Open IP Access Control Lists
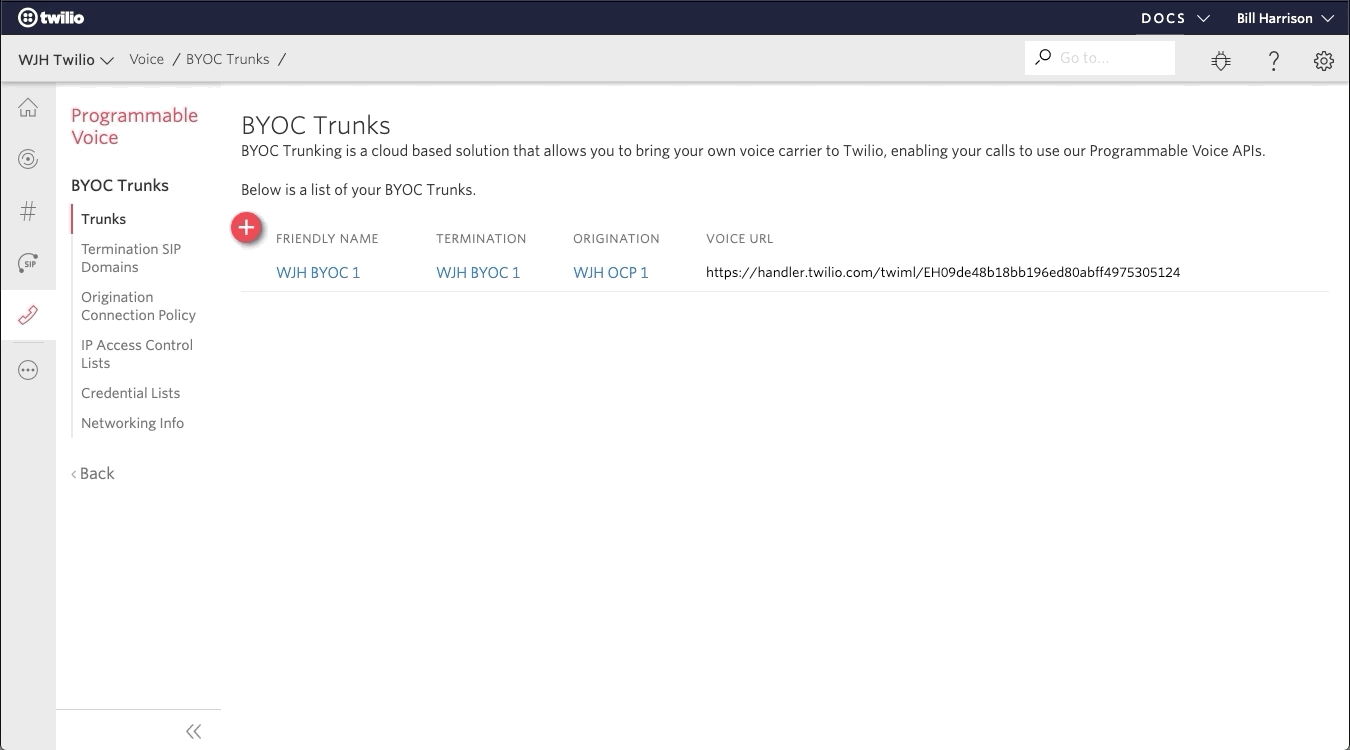1350x750 pixels. 137,354
